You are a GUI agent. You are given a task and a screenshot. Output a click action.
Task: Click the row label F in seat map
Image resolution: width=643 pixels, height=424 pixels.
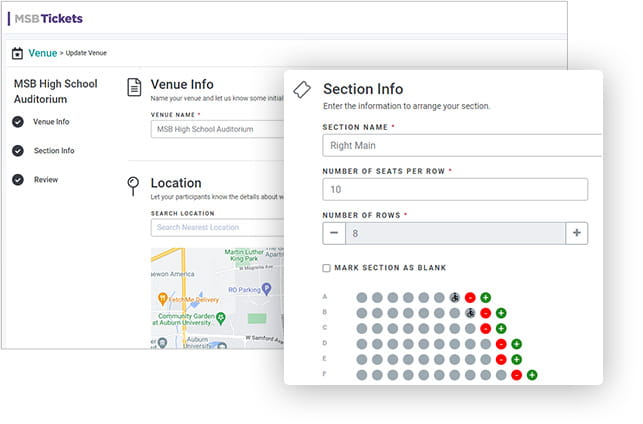325,374
